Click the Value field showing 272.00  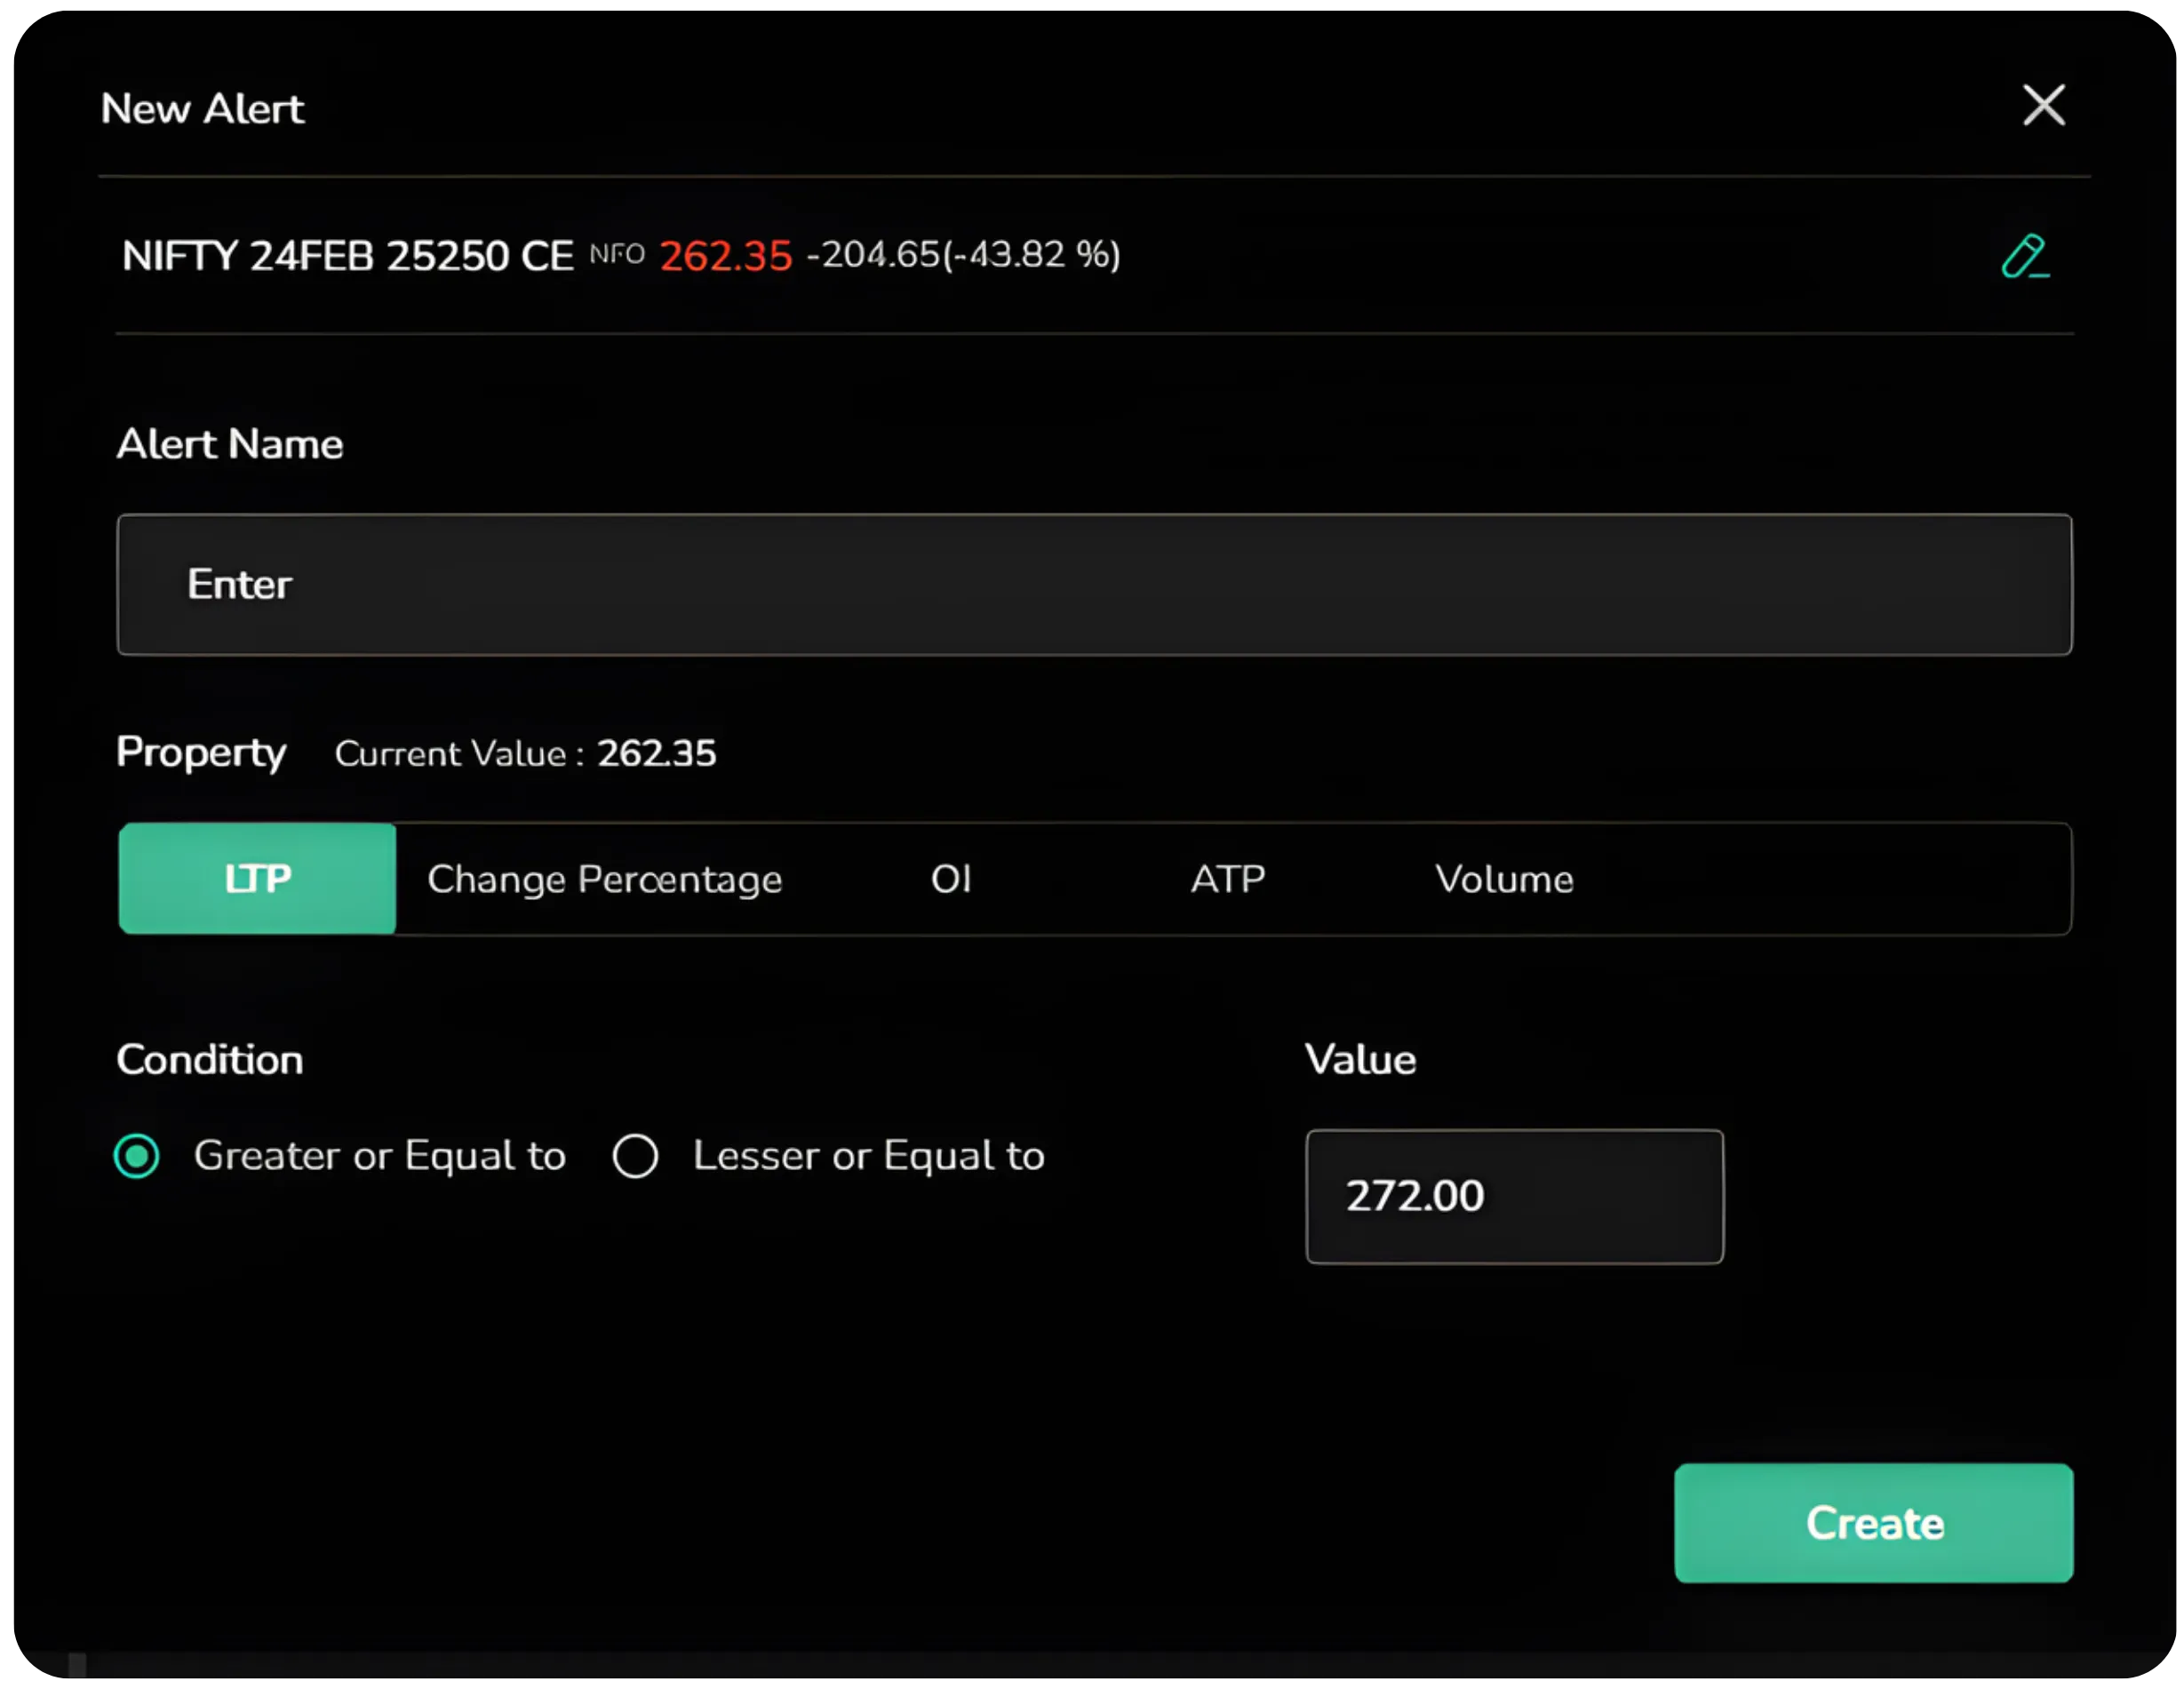[1513, 1196]
